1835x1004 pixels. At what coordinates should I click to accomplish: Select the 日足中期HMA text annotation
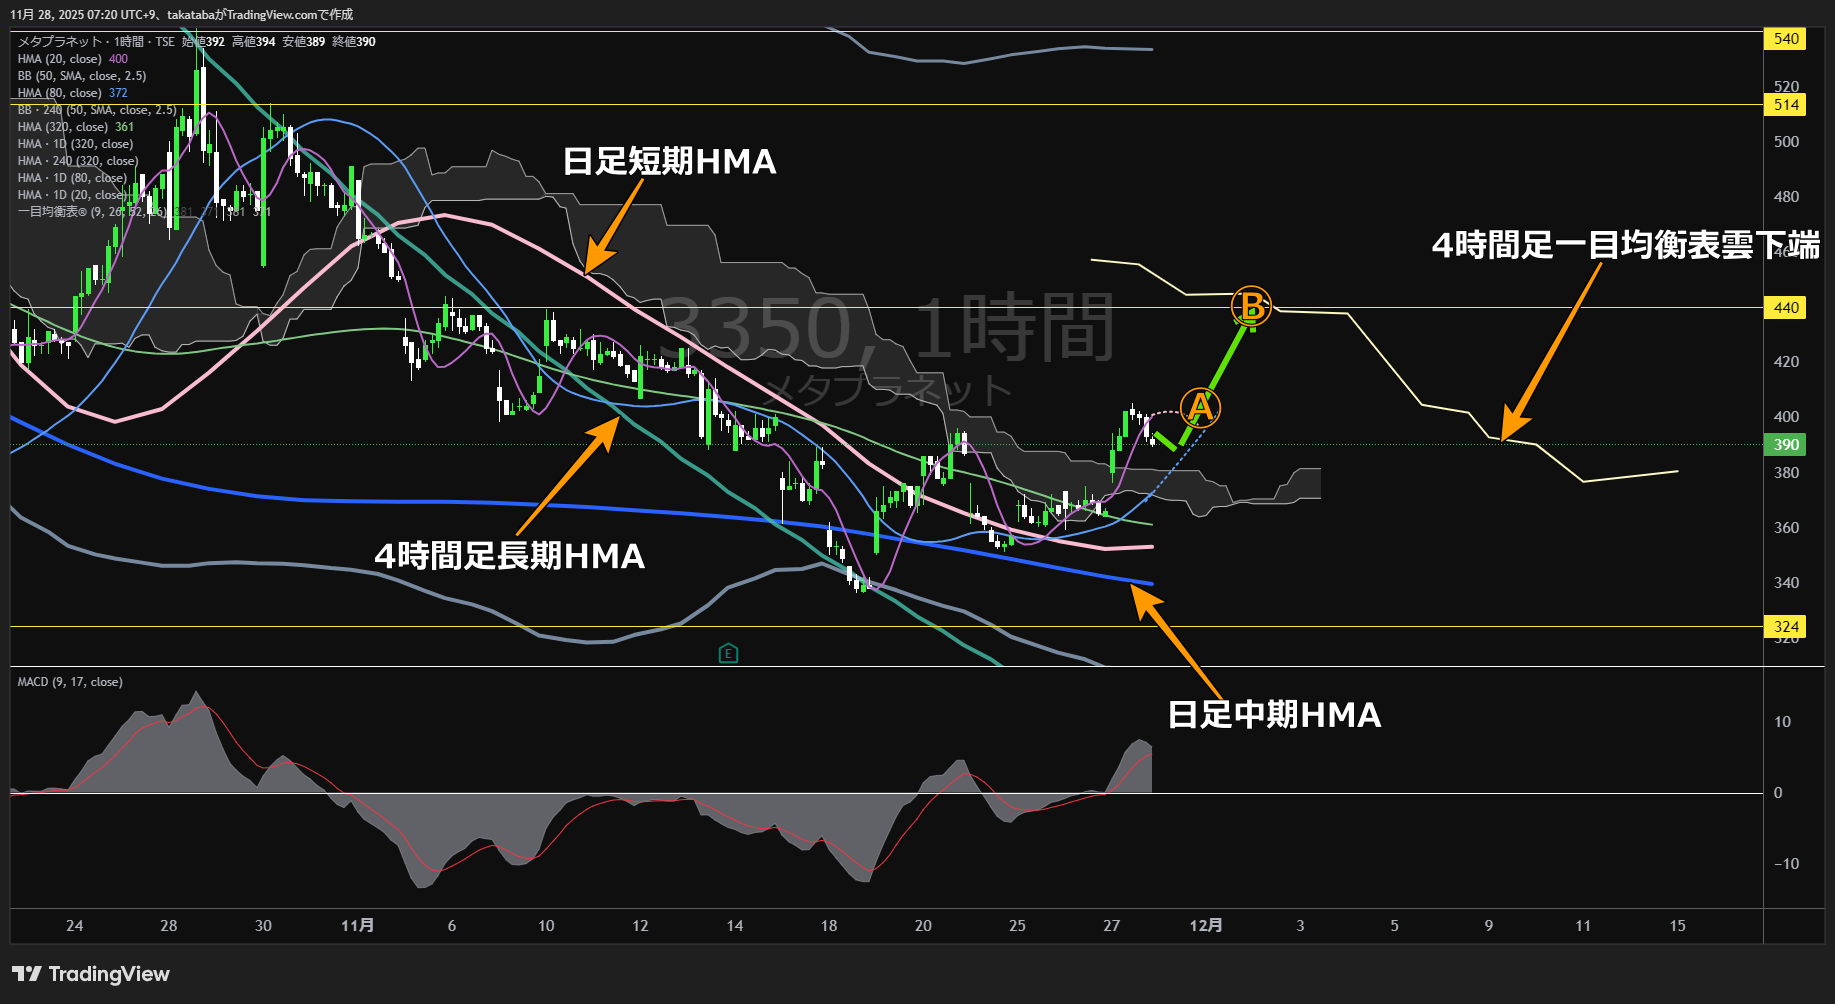[1275, 715]
